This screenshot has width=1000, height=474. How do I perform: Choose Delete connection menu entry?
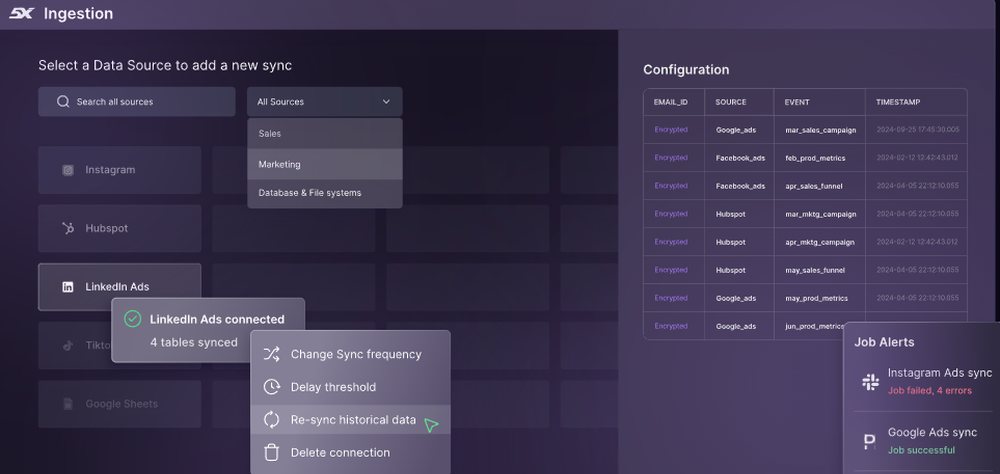(x=350, y=452)
